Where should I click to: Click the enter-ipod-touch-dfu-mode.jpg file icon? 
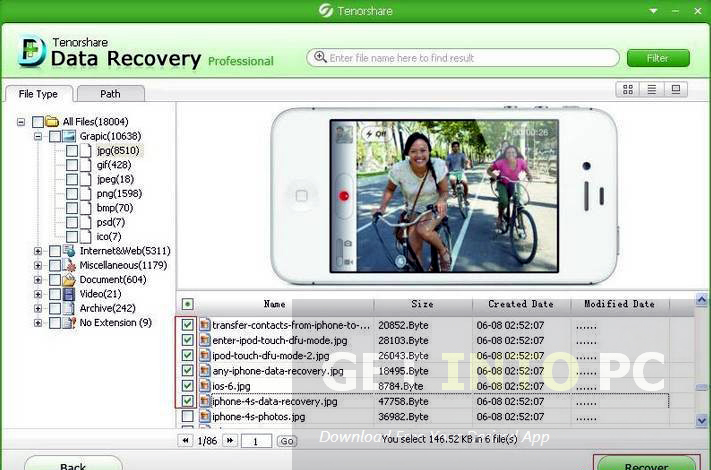coord(205,340)
